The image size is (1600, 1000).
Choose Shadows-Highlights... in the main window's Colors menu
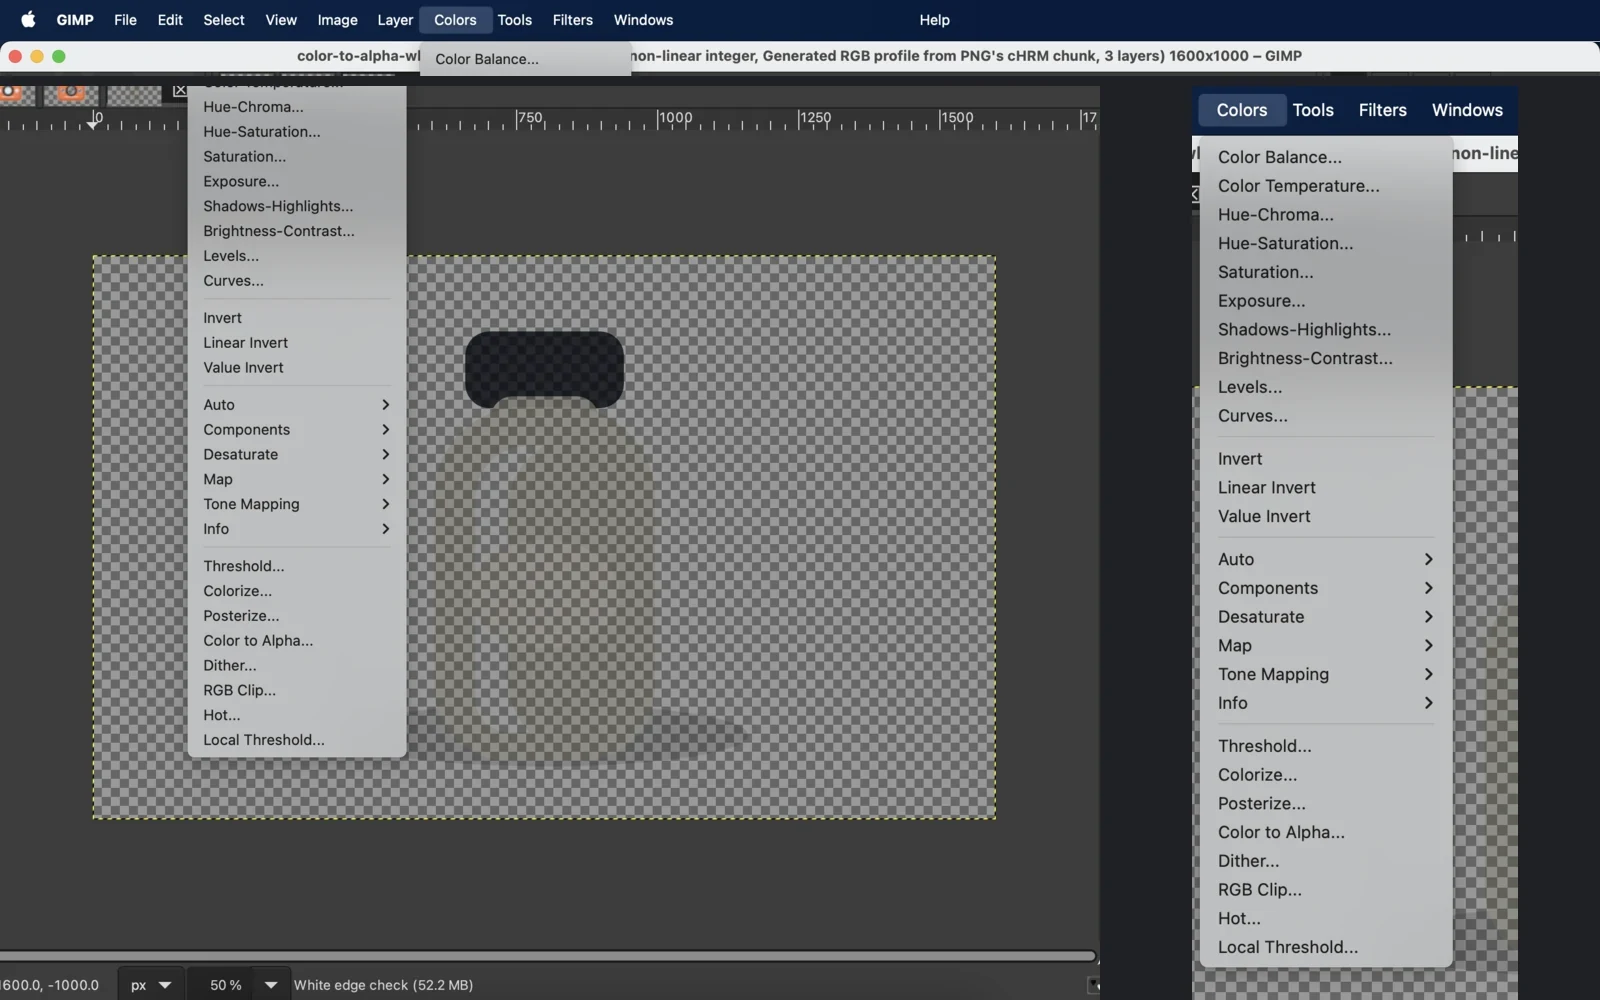[x=297, y=207]
